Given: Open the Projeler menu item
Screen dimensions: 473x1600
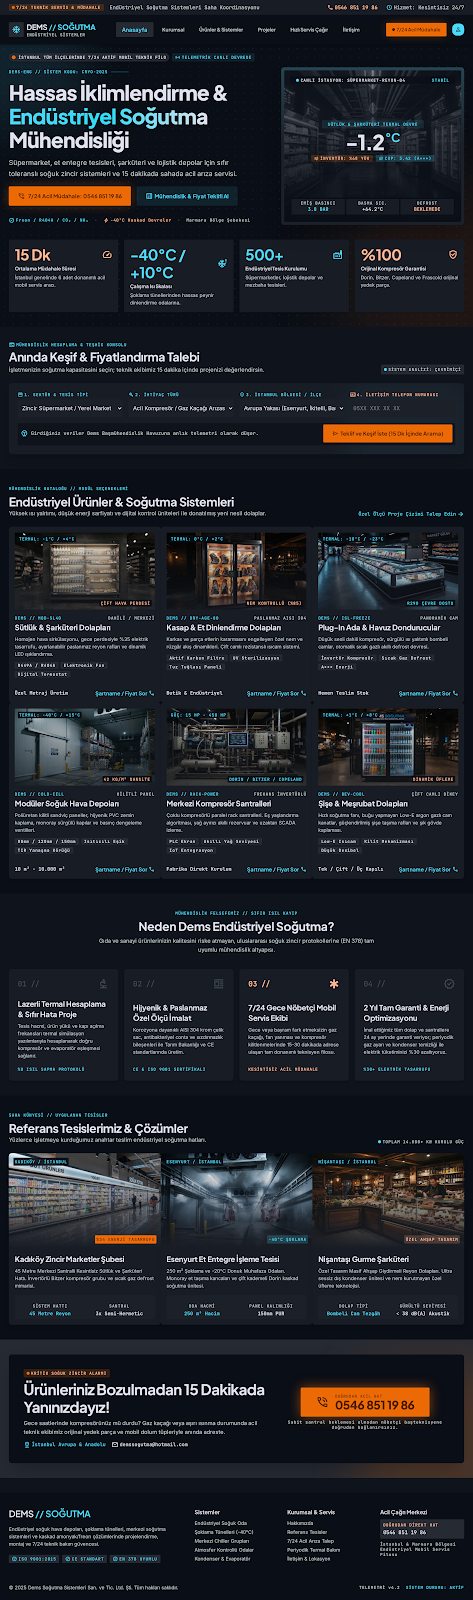Looking at the screenshot, I should 267,30.
